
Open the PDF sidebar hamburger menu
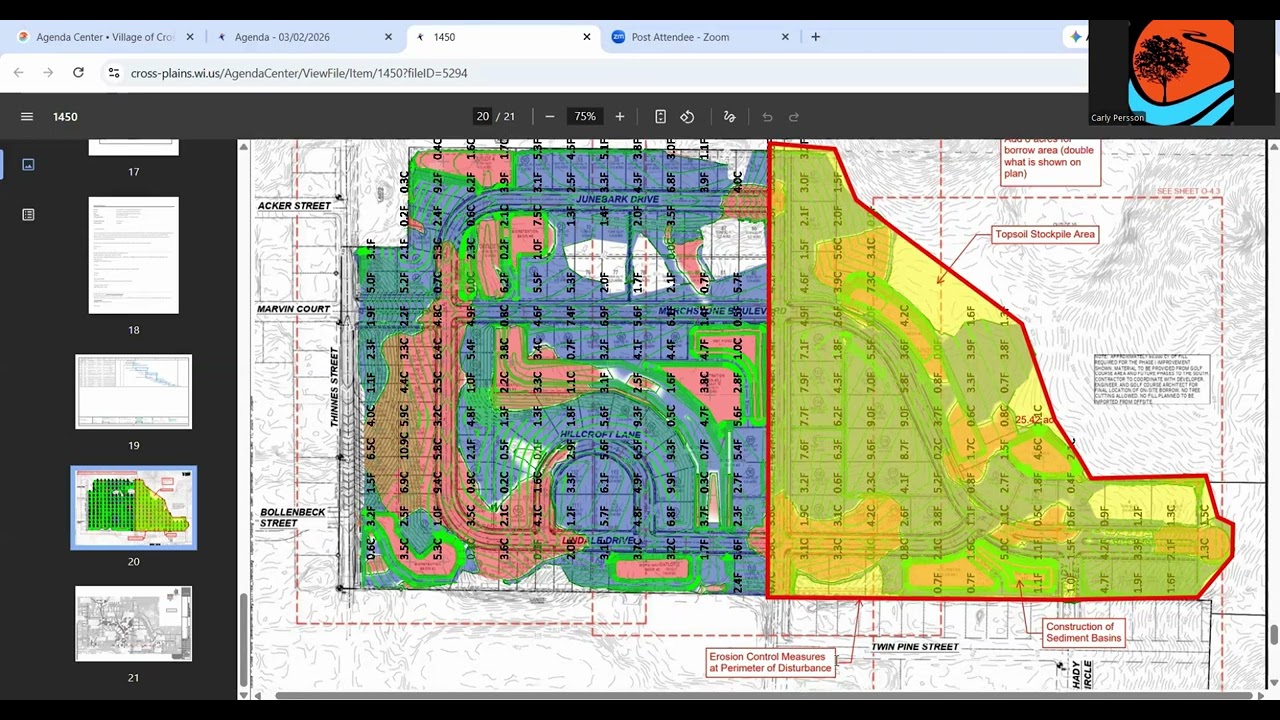click(x=27, y=117)
